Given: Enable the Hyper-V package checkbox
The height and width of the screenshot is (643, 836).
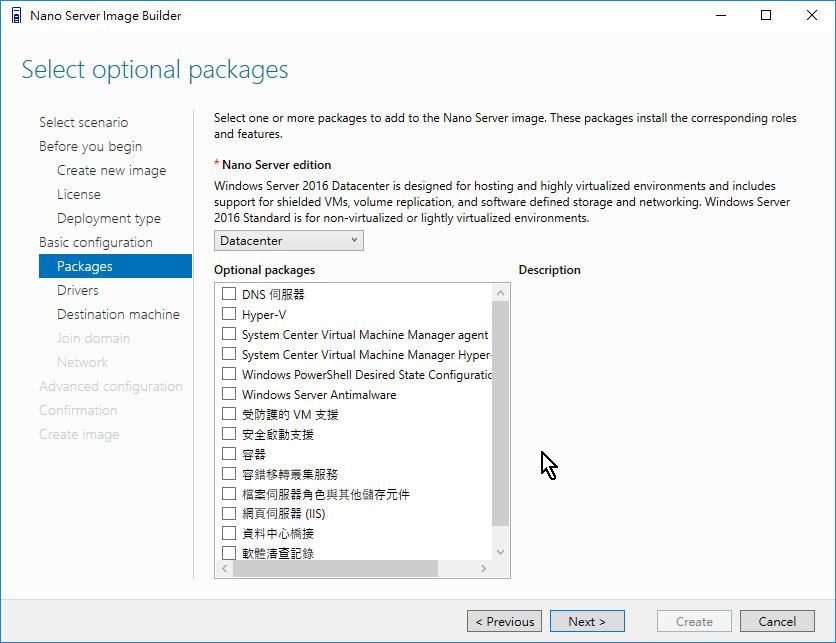Looking at the screenshot, I should (229, 314).
